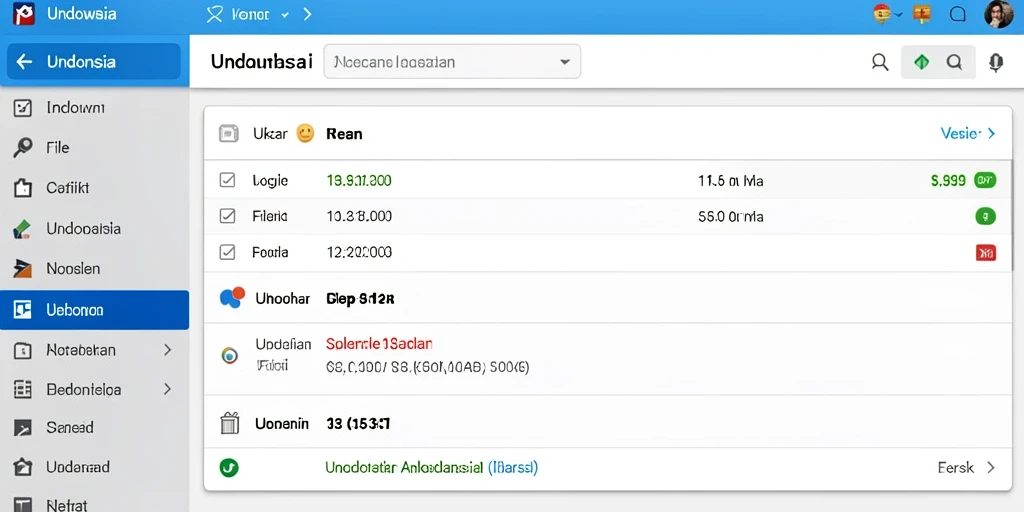The height and width of the screenshot is (512, 1024).
Task: Click the envelope icon beside Nooslen
Action: pyautogui.click(x=22, y=268)
